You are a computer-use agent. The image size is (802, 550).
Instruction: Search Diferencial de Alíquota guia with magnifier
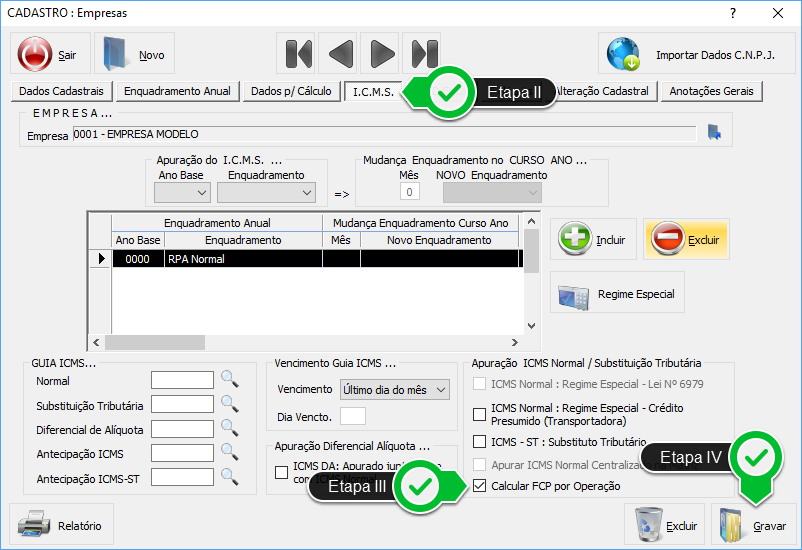(230, 429)
